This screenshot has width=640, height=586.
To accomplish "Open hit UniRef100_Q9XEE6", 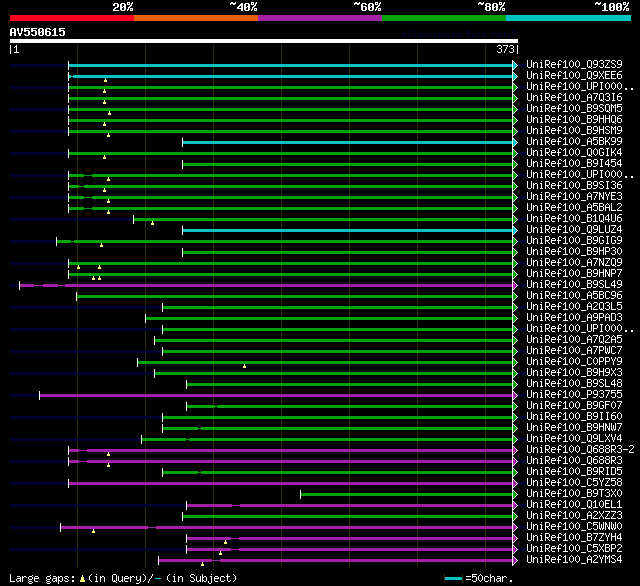I will pos(574,75).
